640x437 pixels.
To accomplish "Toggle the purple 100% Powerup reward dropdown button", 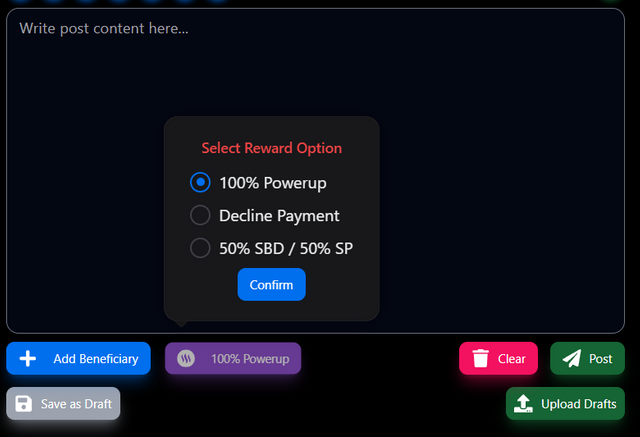I will 233,359.
